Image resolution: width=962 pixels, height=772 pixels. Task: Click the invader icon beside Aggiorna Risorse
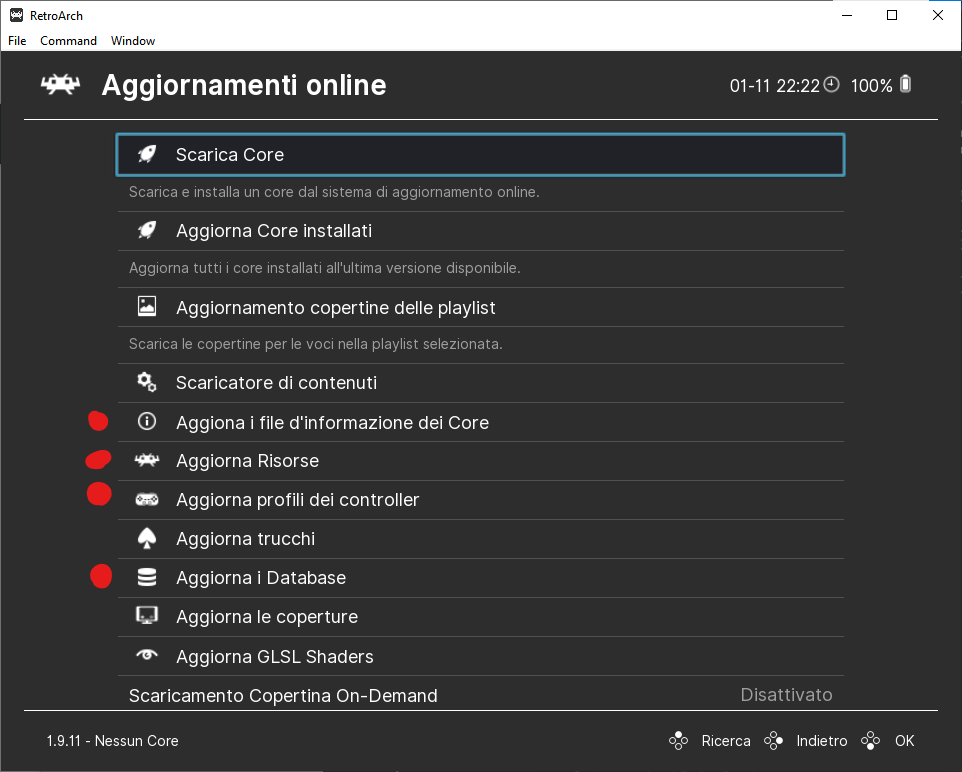147,460
